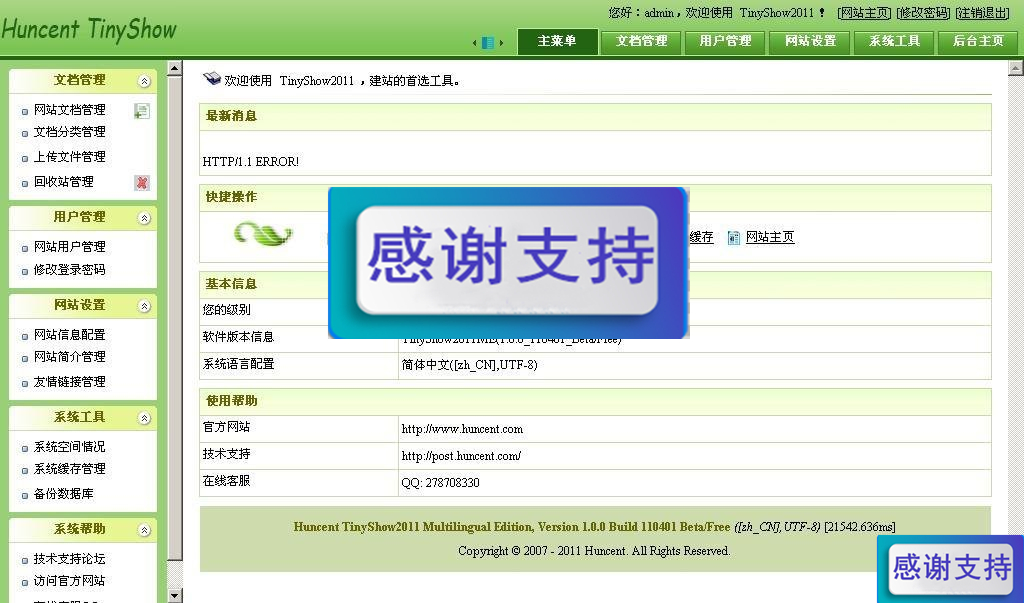Click the [网站主页] link in the header
Image resolution: width=1024 pixels, height=603 pixels.
tap(865, 13)
